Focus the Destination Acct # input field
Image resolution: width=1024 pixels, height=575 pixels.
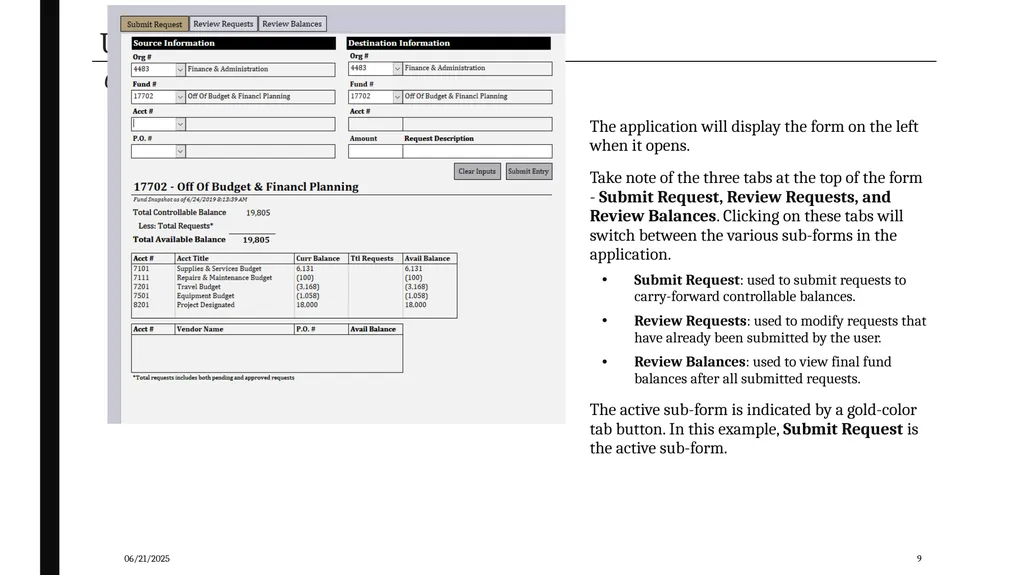(376, 124)
